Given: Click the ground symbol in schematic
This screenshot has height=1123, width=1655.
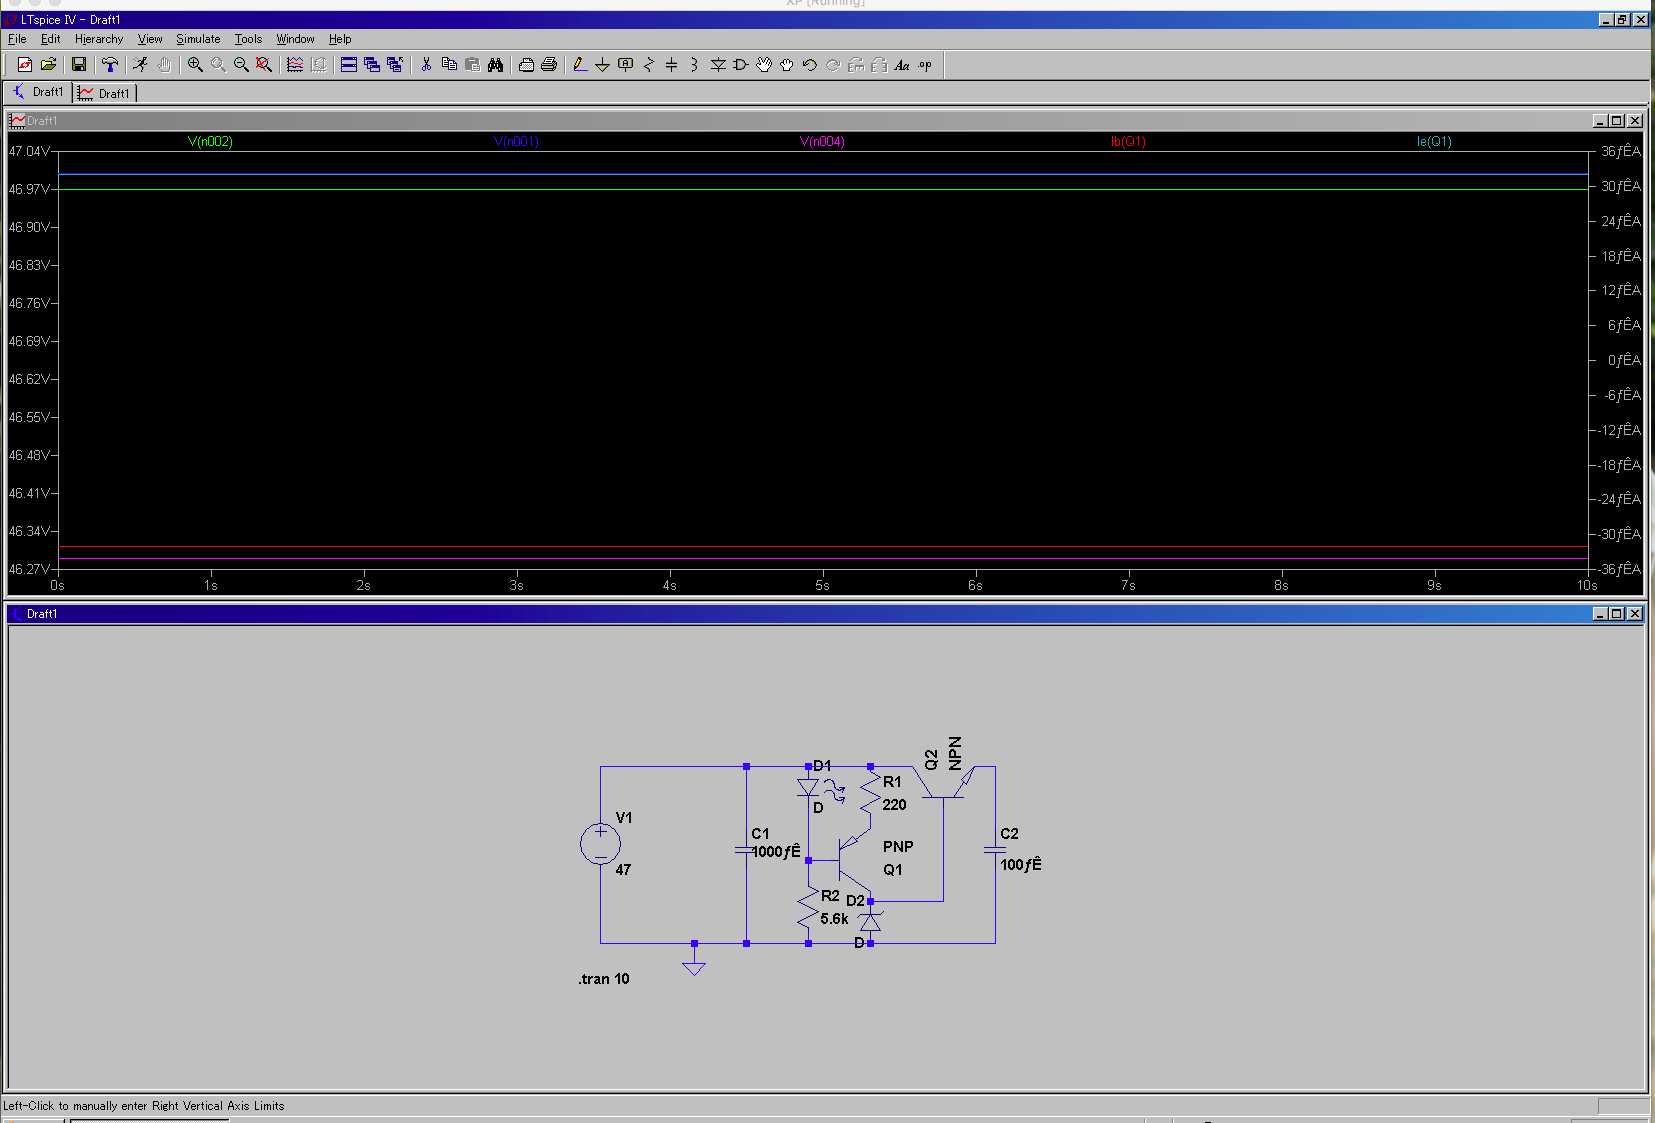Looking at the screenshot, I should [694, 967].
